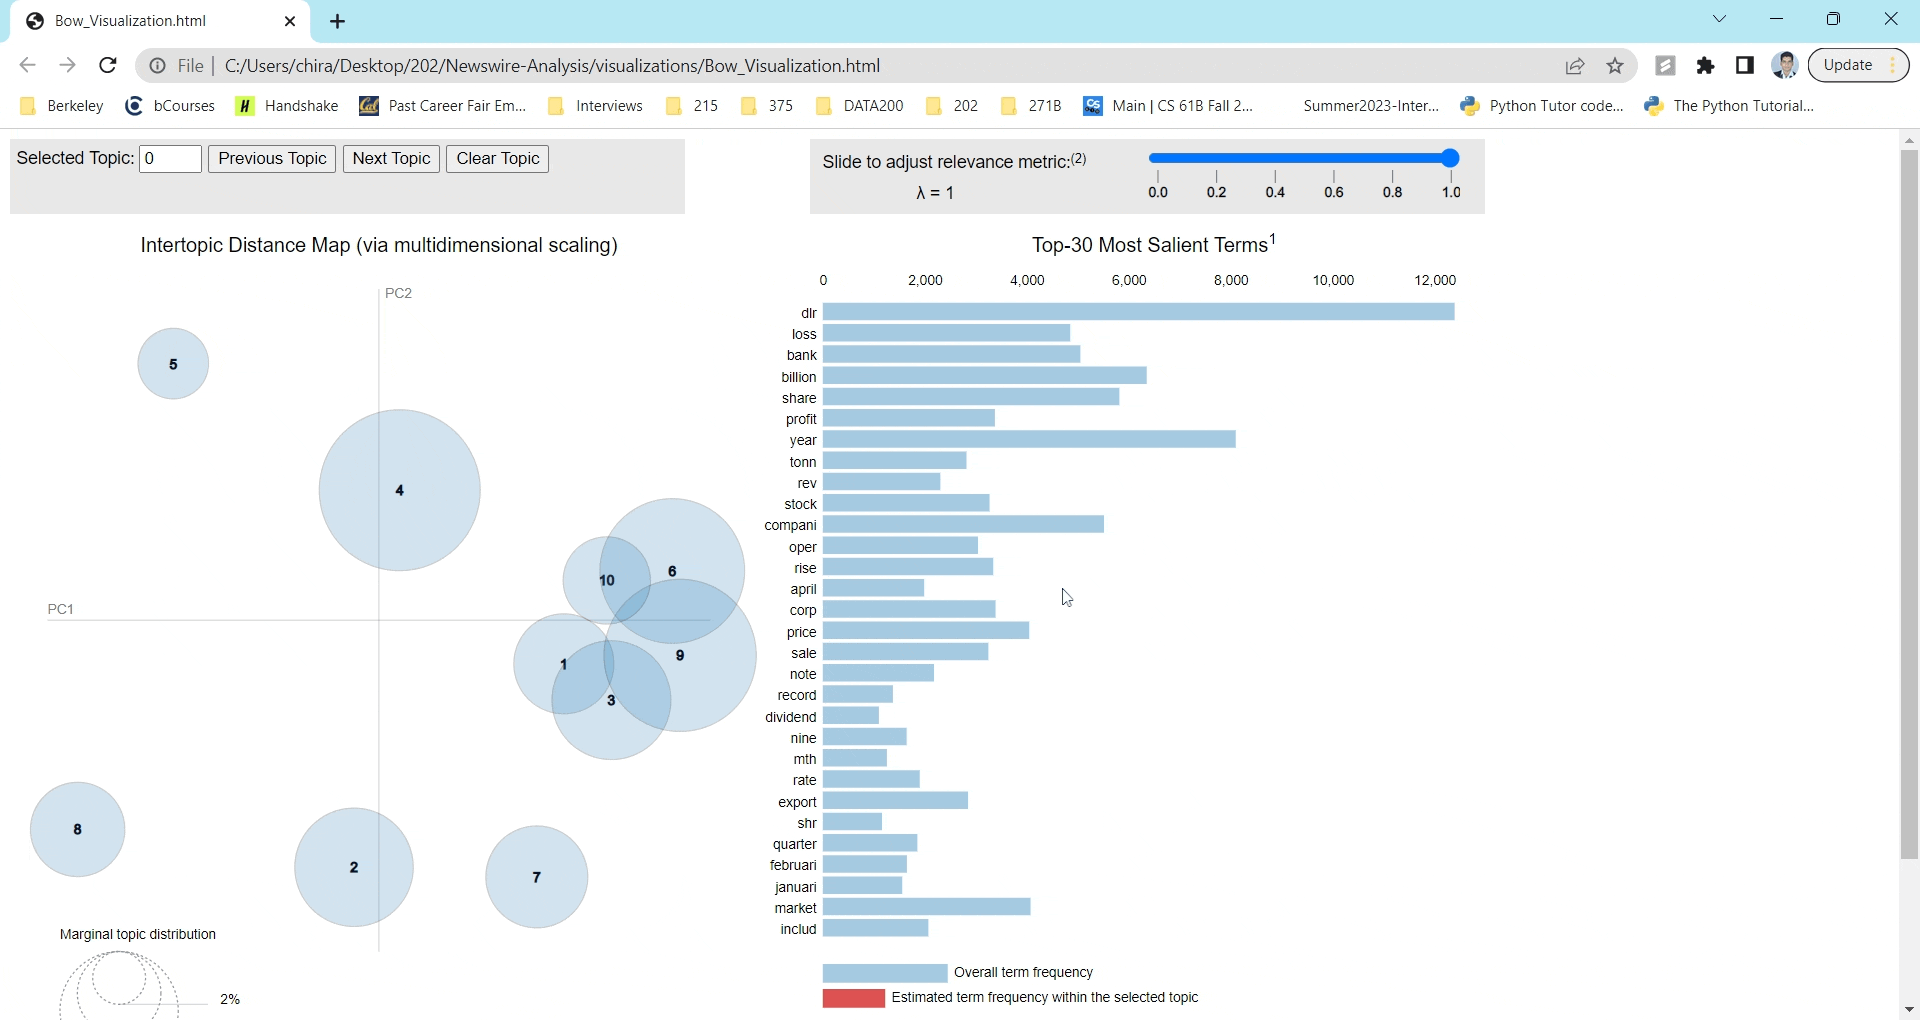This screenshot has height=1020, width=1920.
Task: View site information for the local file
Action: pyautogui.click(x=158, y=65)
